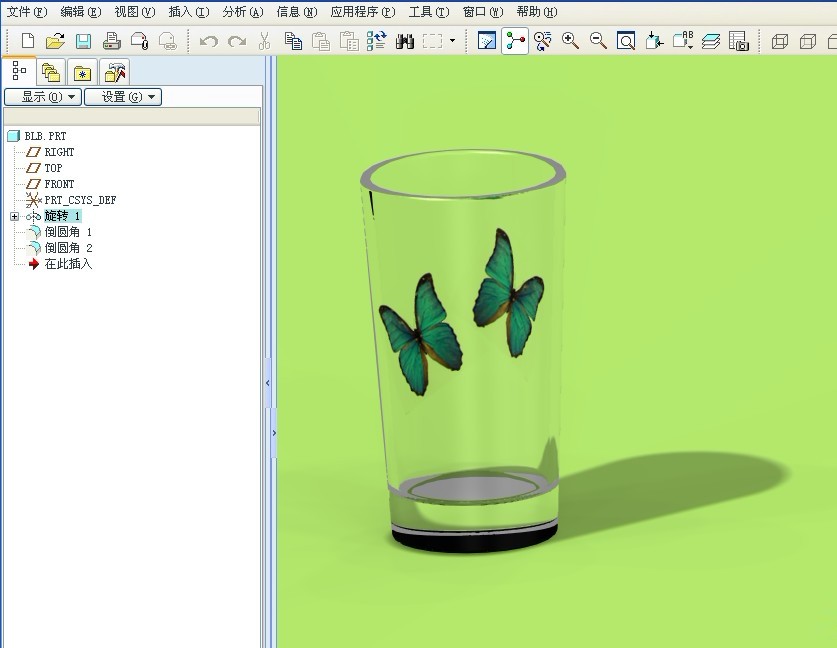Click the send-as-mail-attachment icon beside the printer
This screenshot has width=837, height=648.
139,41
